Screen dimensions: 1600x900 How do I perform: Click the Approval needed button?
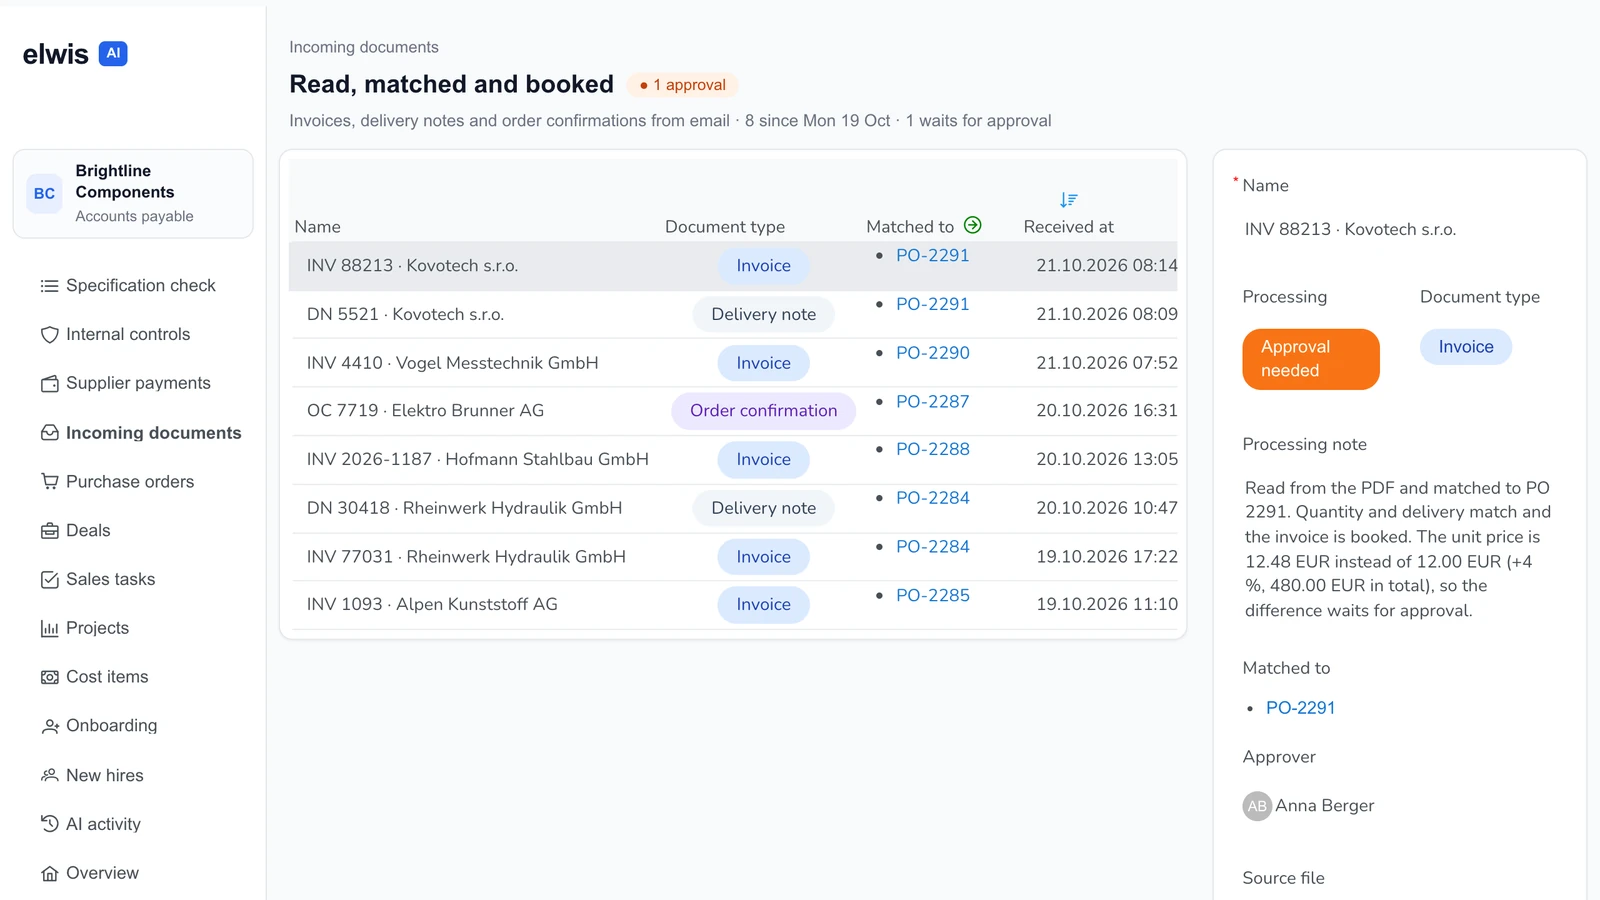click(x=1311, y=359)
